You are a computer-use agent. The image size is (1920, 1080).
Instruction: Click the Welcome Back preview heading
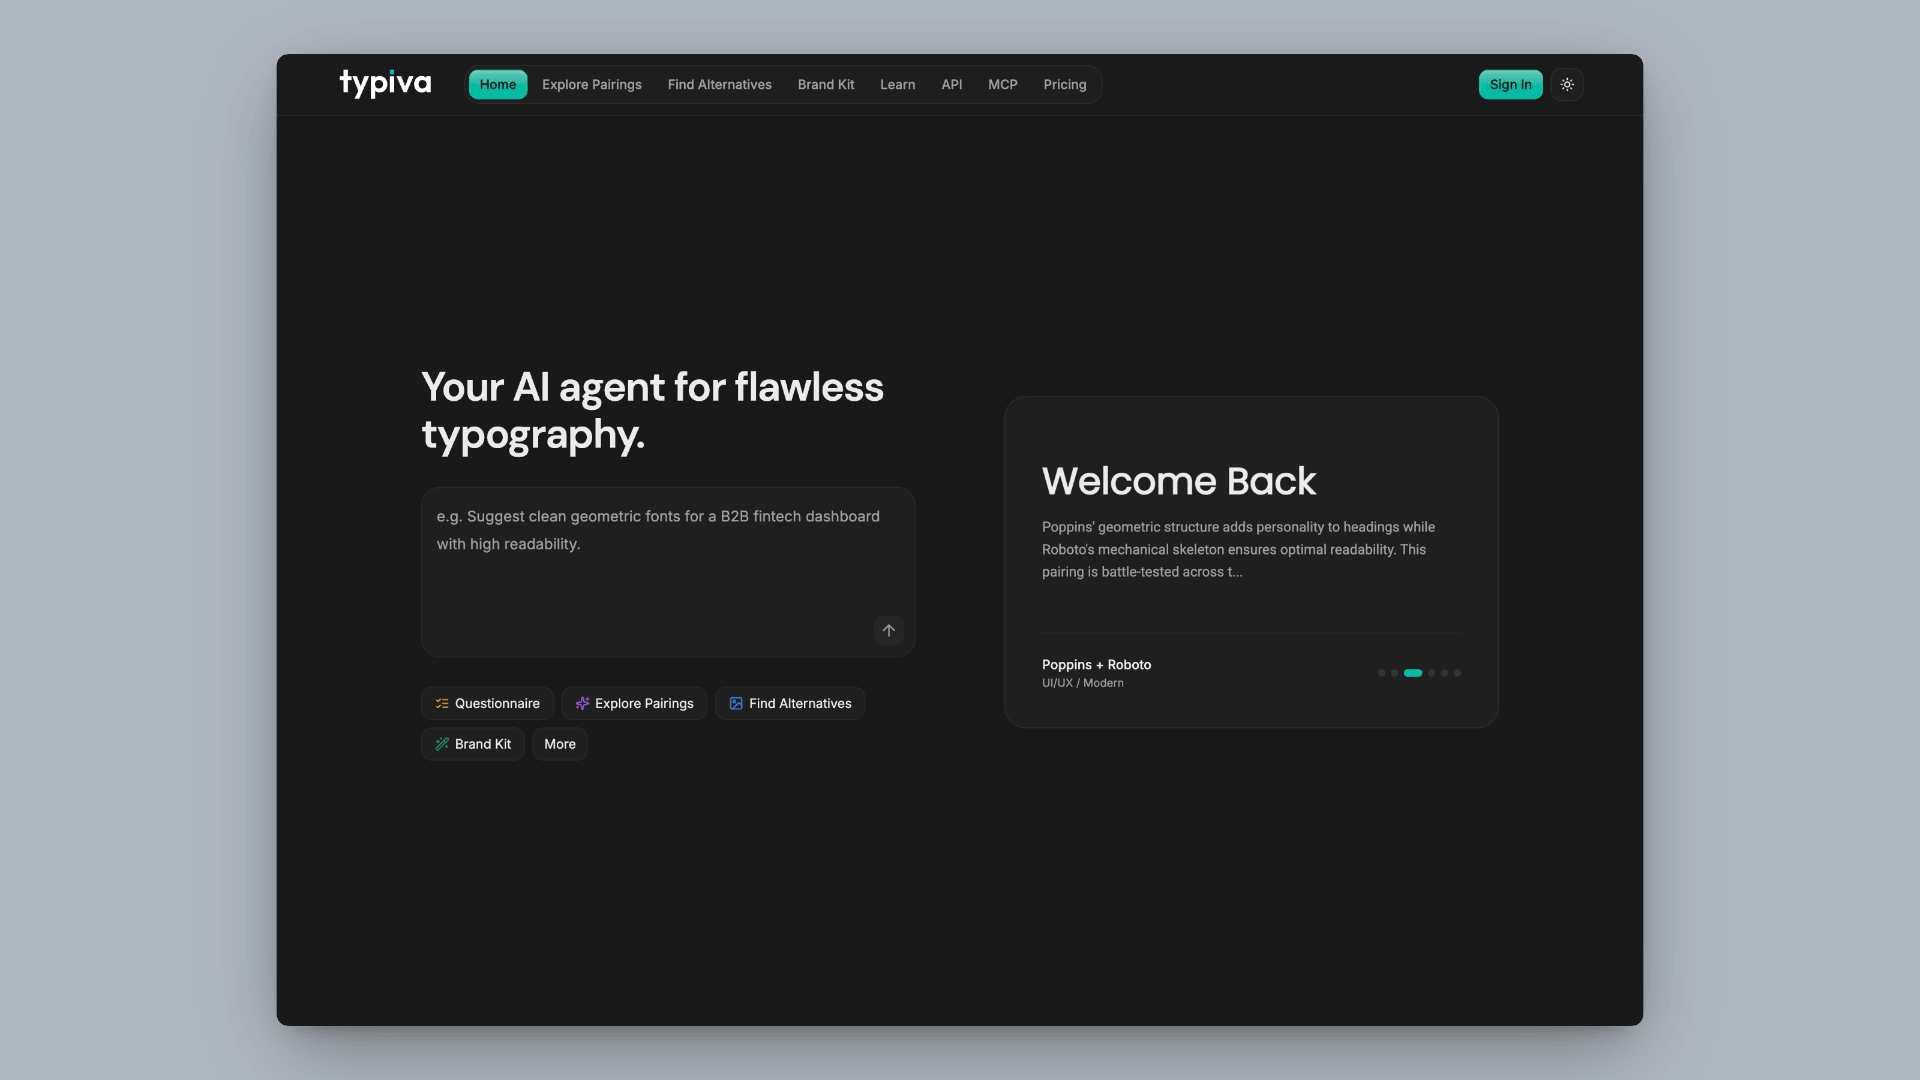[x=1179, y=481]
